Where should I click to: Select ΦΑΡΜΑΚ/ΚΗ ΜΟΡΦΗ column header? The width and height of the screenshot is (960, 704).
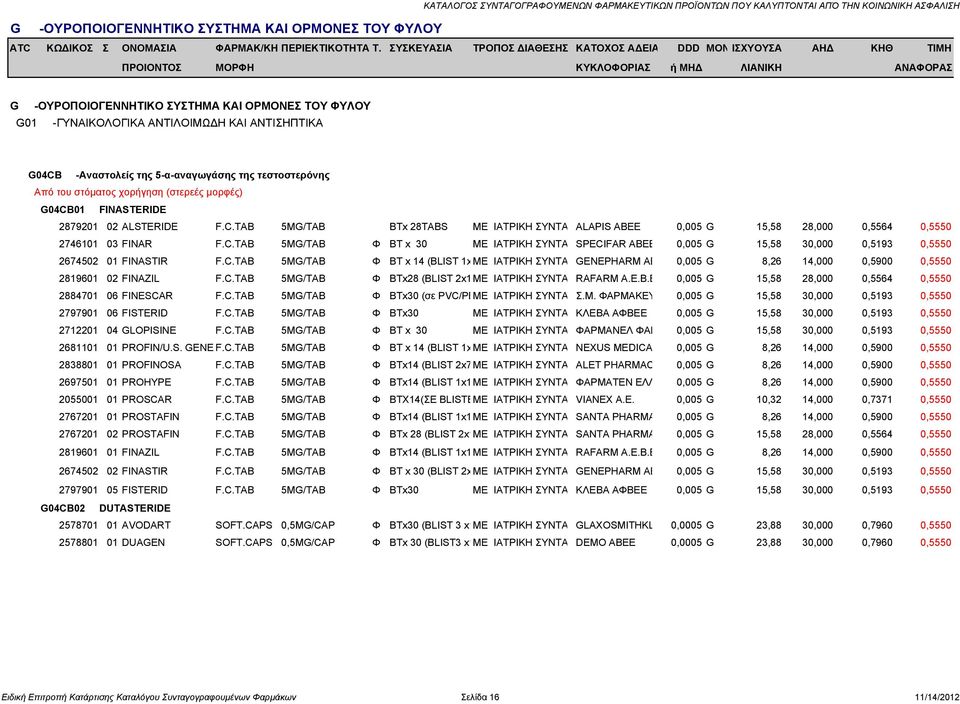pos(247,58)
